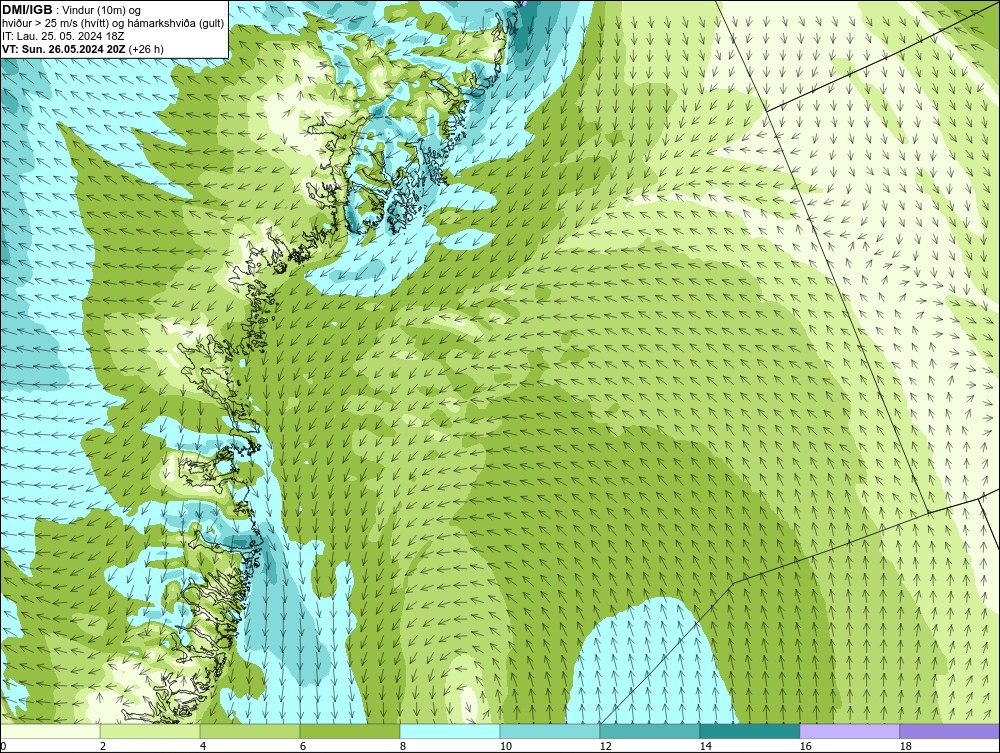The image size is (1000, 753).
Task: Click the legend value label 4
Action: click(x=203, y=746)
